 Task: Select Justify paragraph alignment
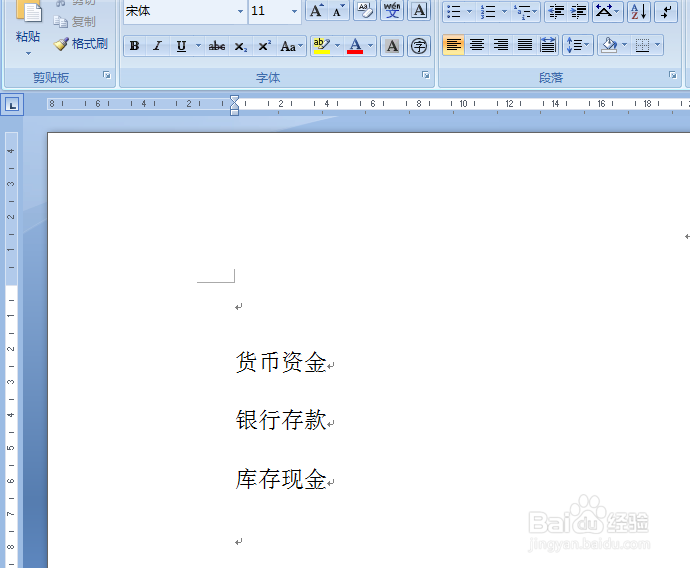(x=525, y=45)
